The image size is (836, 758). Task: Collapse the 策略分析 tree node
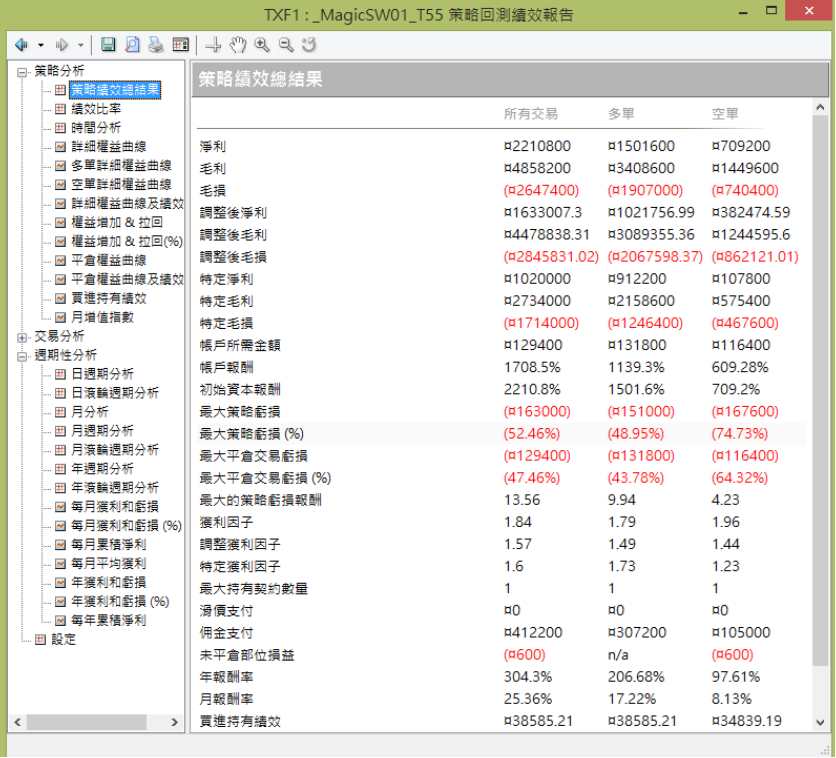[x=22, y=72]
